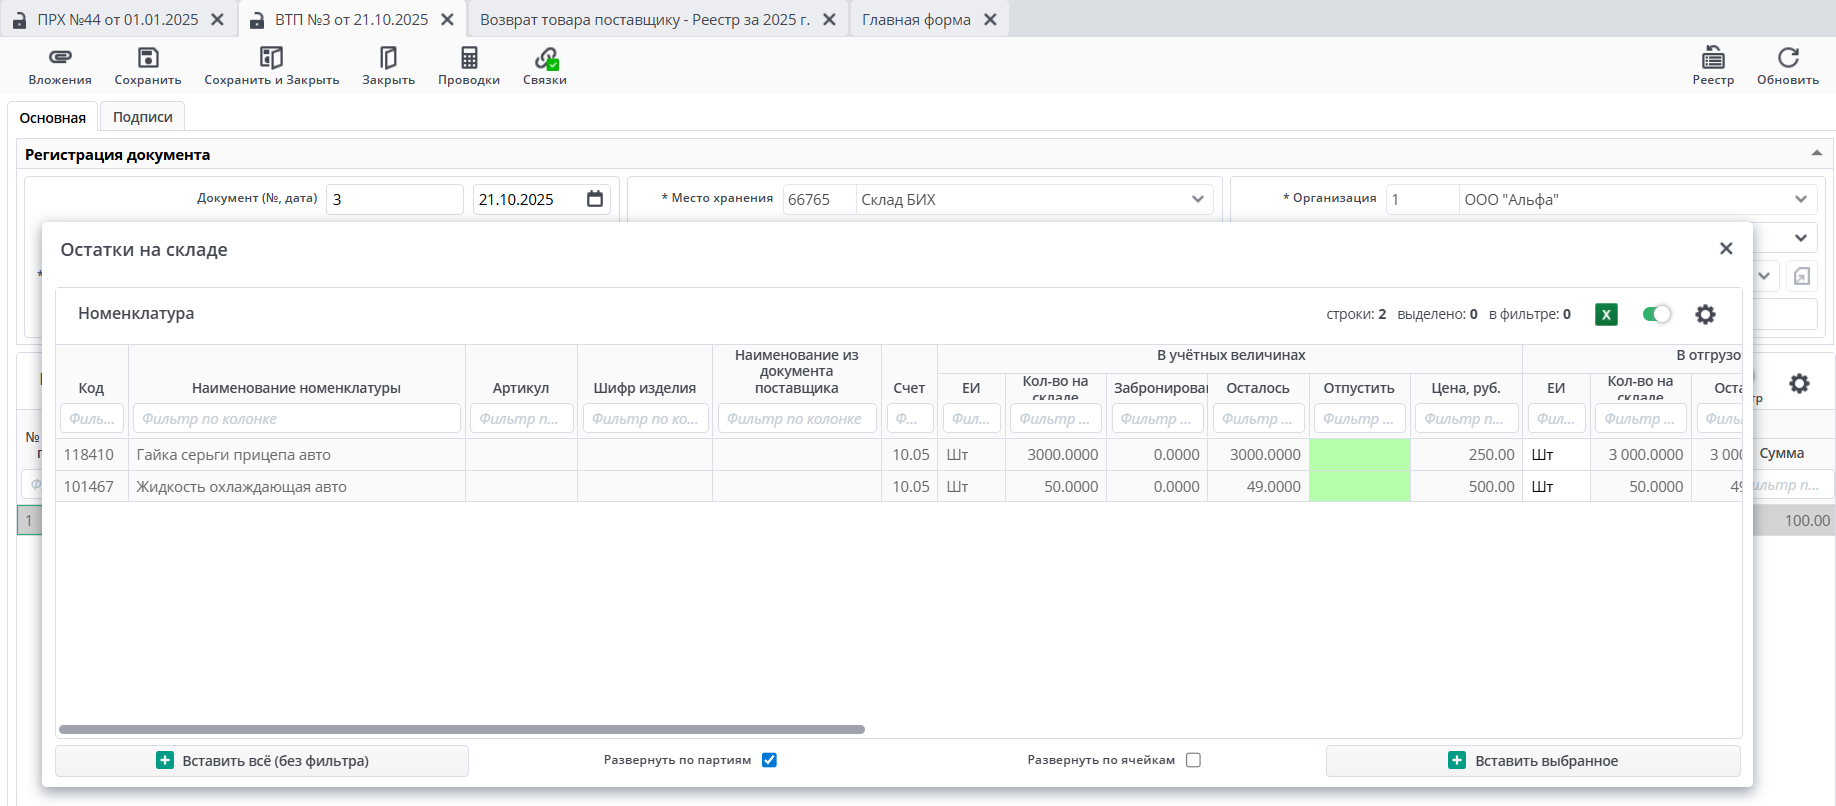
Task: Open the Вложения attachments icon
Action: click(60, 58)
